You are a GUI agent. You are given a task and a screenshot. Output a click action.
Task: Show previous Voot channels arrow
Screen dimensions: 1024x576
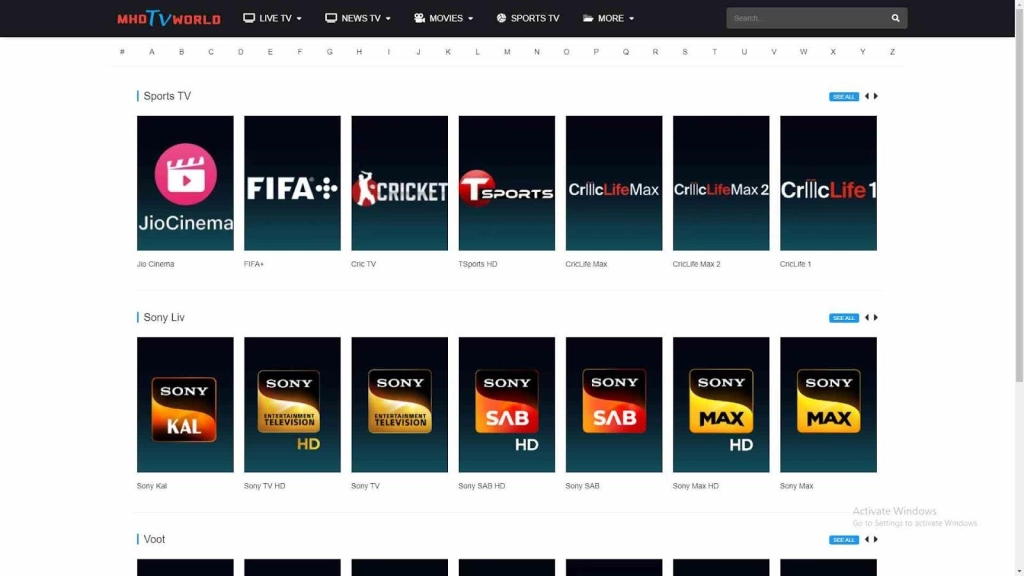click(867, 539)
